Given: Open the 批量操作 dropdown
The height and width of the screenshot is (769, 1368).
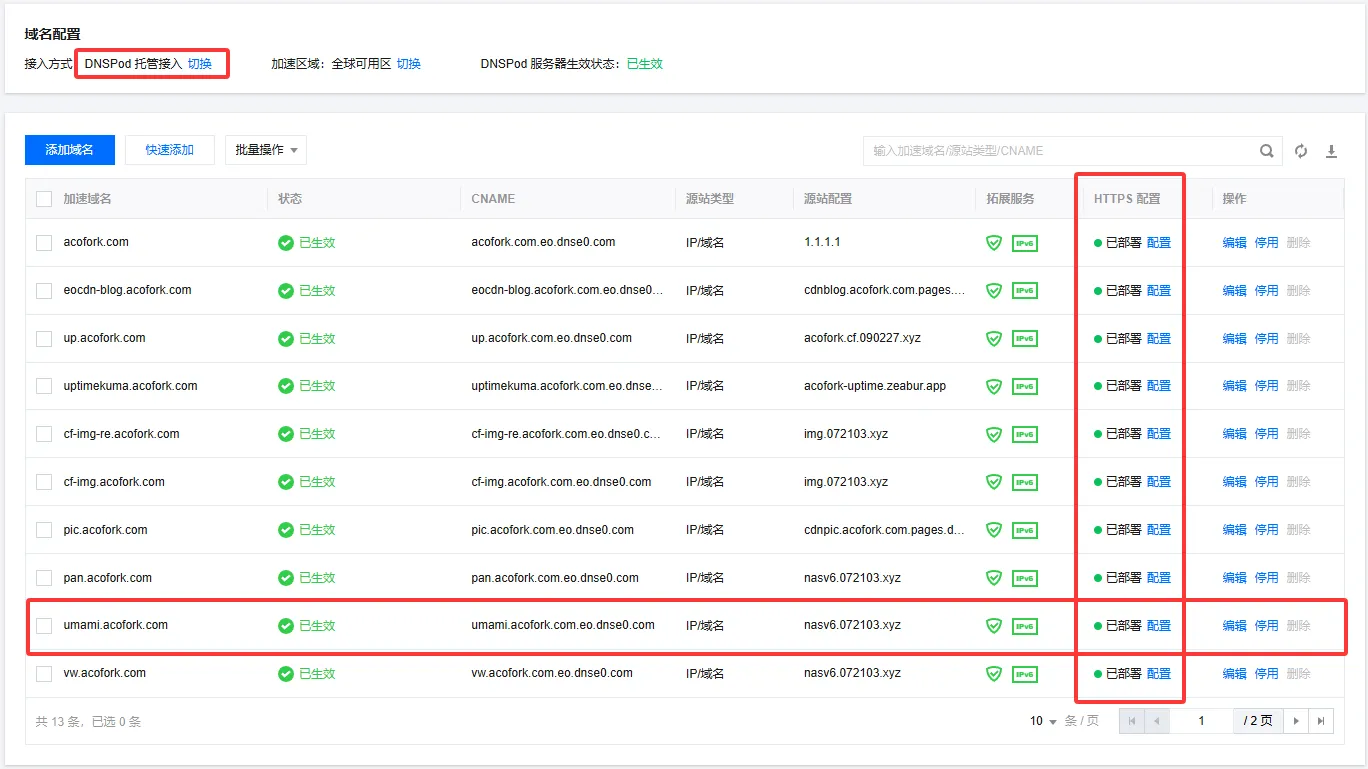Looking at the screenshot, I should coord(265,150).
